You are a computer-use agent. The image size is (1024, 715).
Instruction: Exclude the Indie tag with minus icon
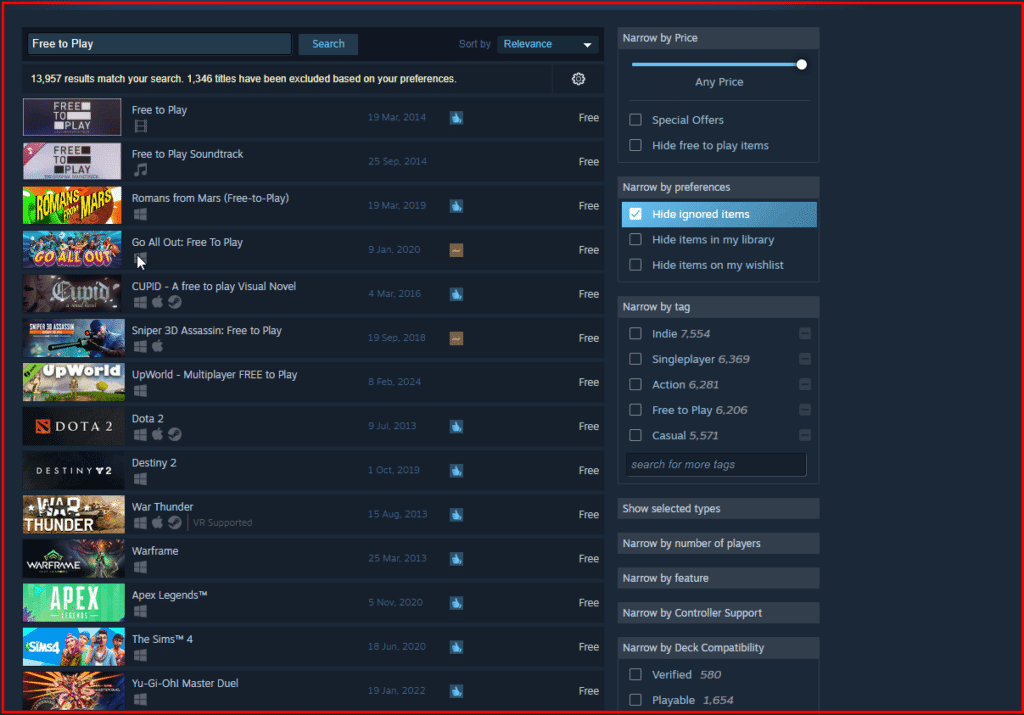[805, 334]
